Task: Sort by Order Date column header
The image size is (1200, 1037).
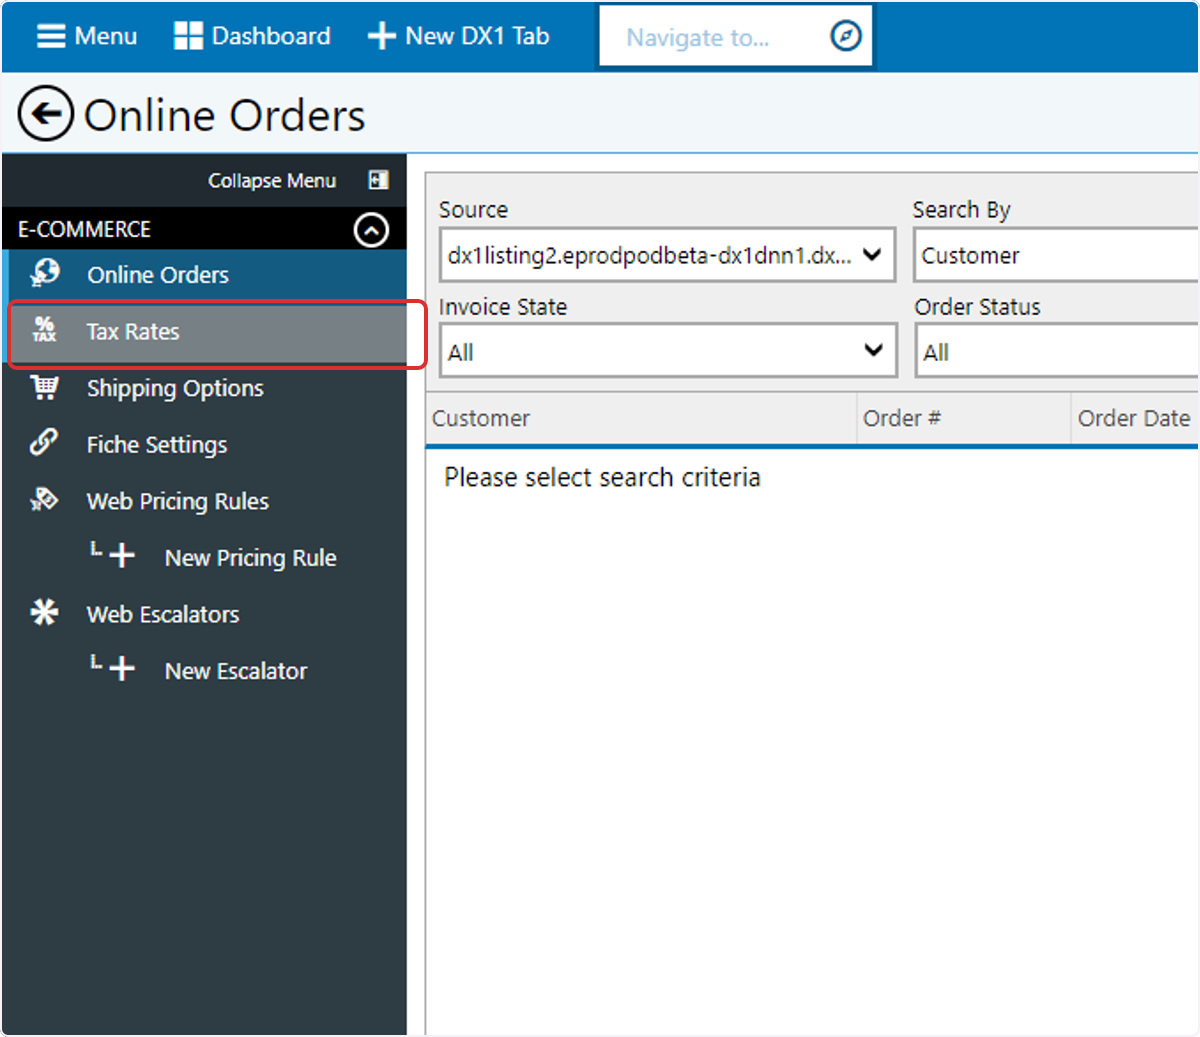Action: point(1134,418)
